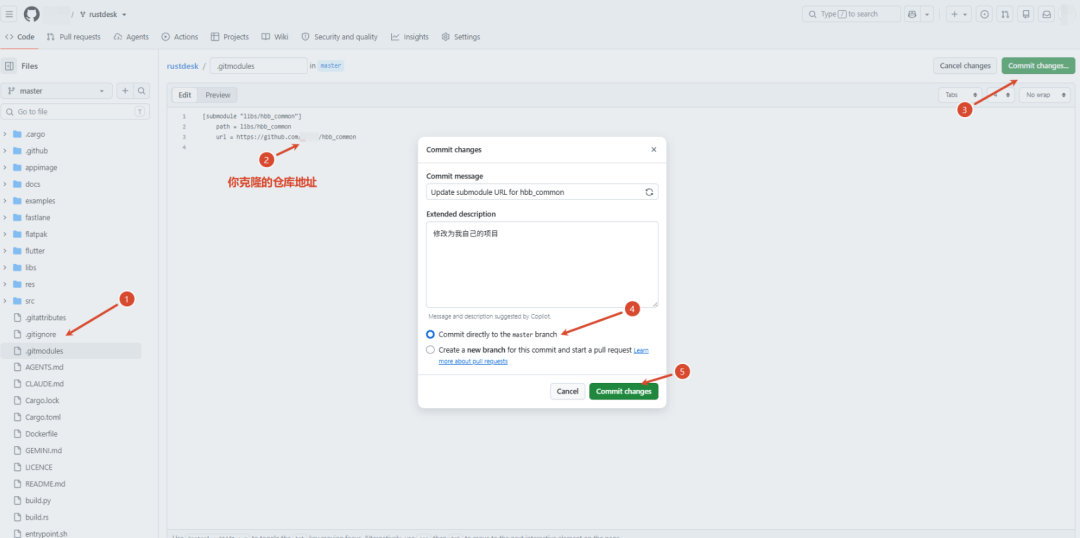
Task: Open the Insights tab
Action: (x=410, y=37)
